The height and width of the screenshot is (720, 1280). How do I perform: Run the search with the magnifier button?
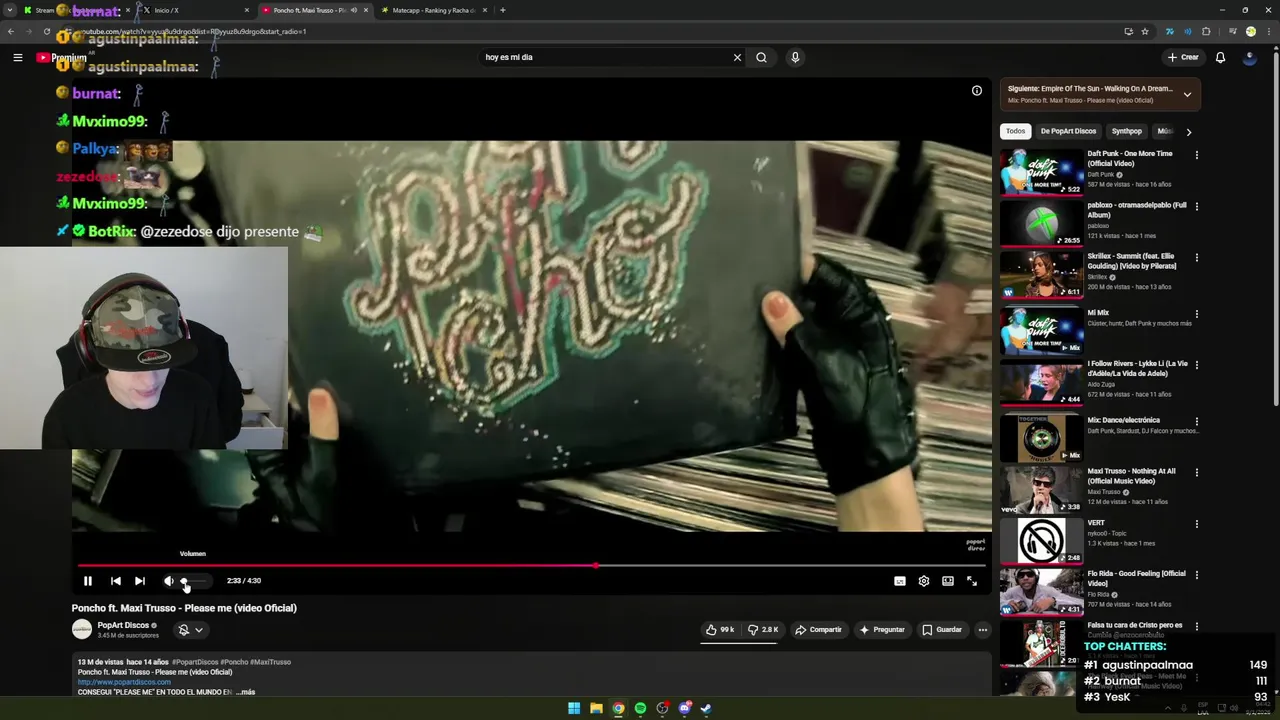tap(762, 57)
